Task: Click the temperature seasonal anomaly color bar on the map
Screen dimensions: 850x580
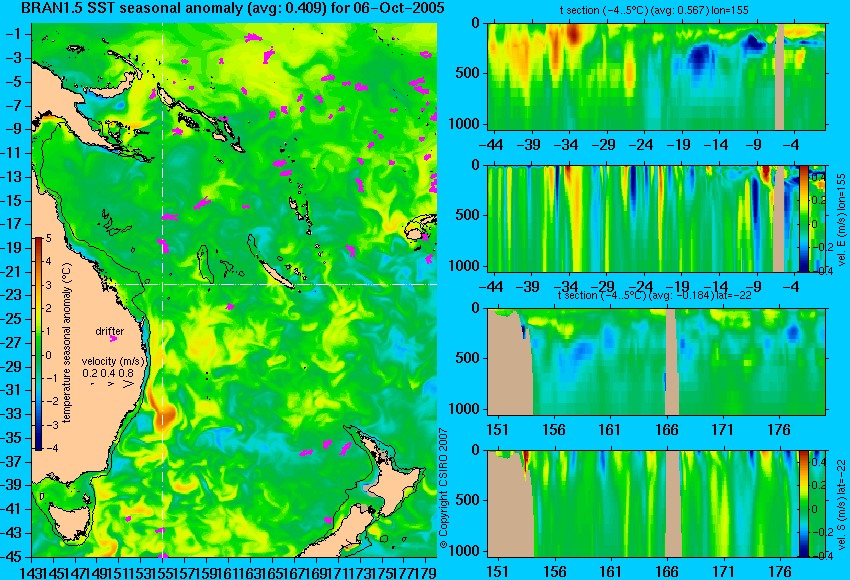Action: pos(39,344)
